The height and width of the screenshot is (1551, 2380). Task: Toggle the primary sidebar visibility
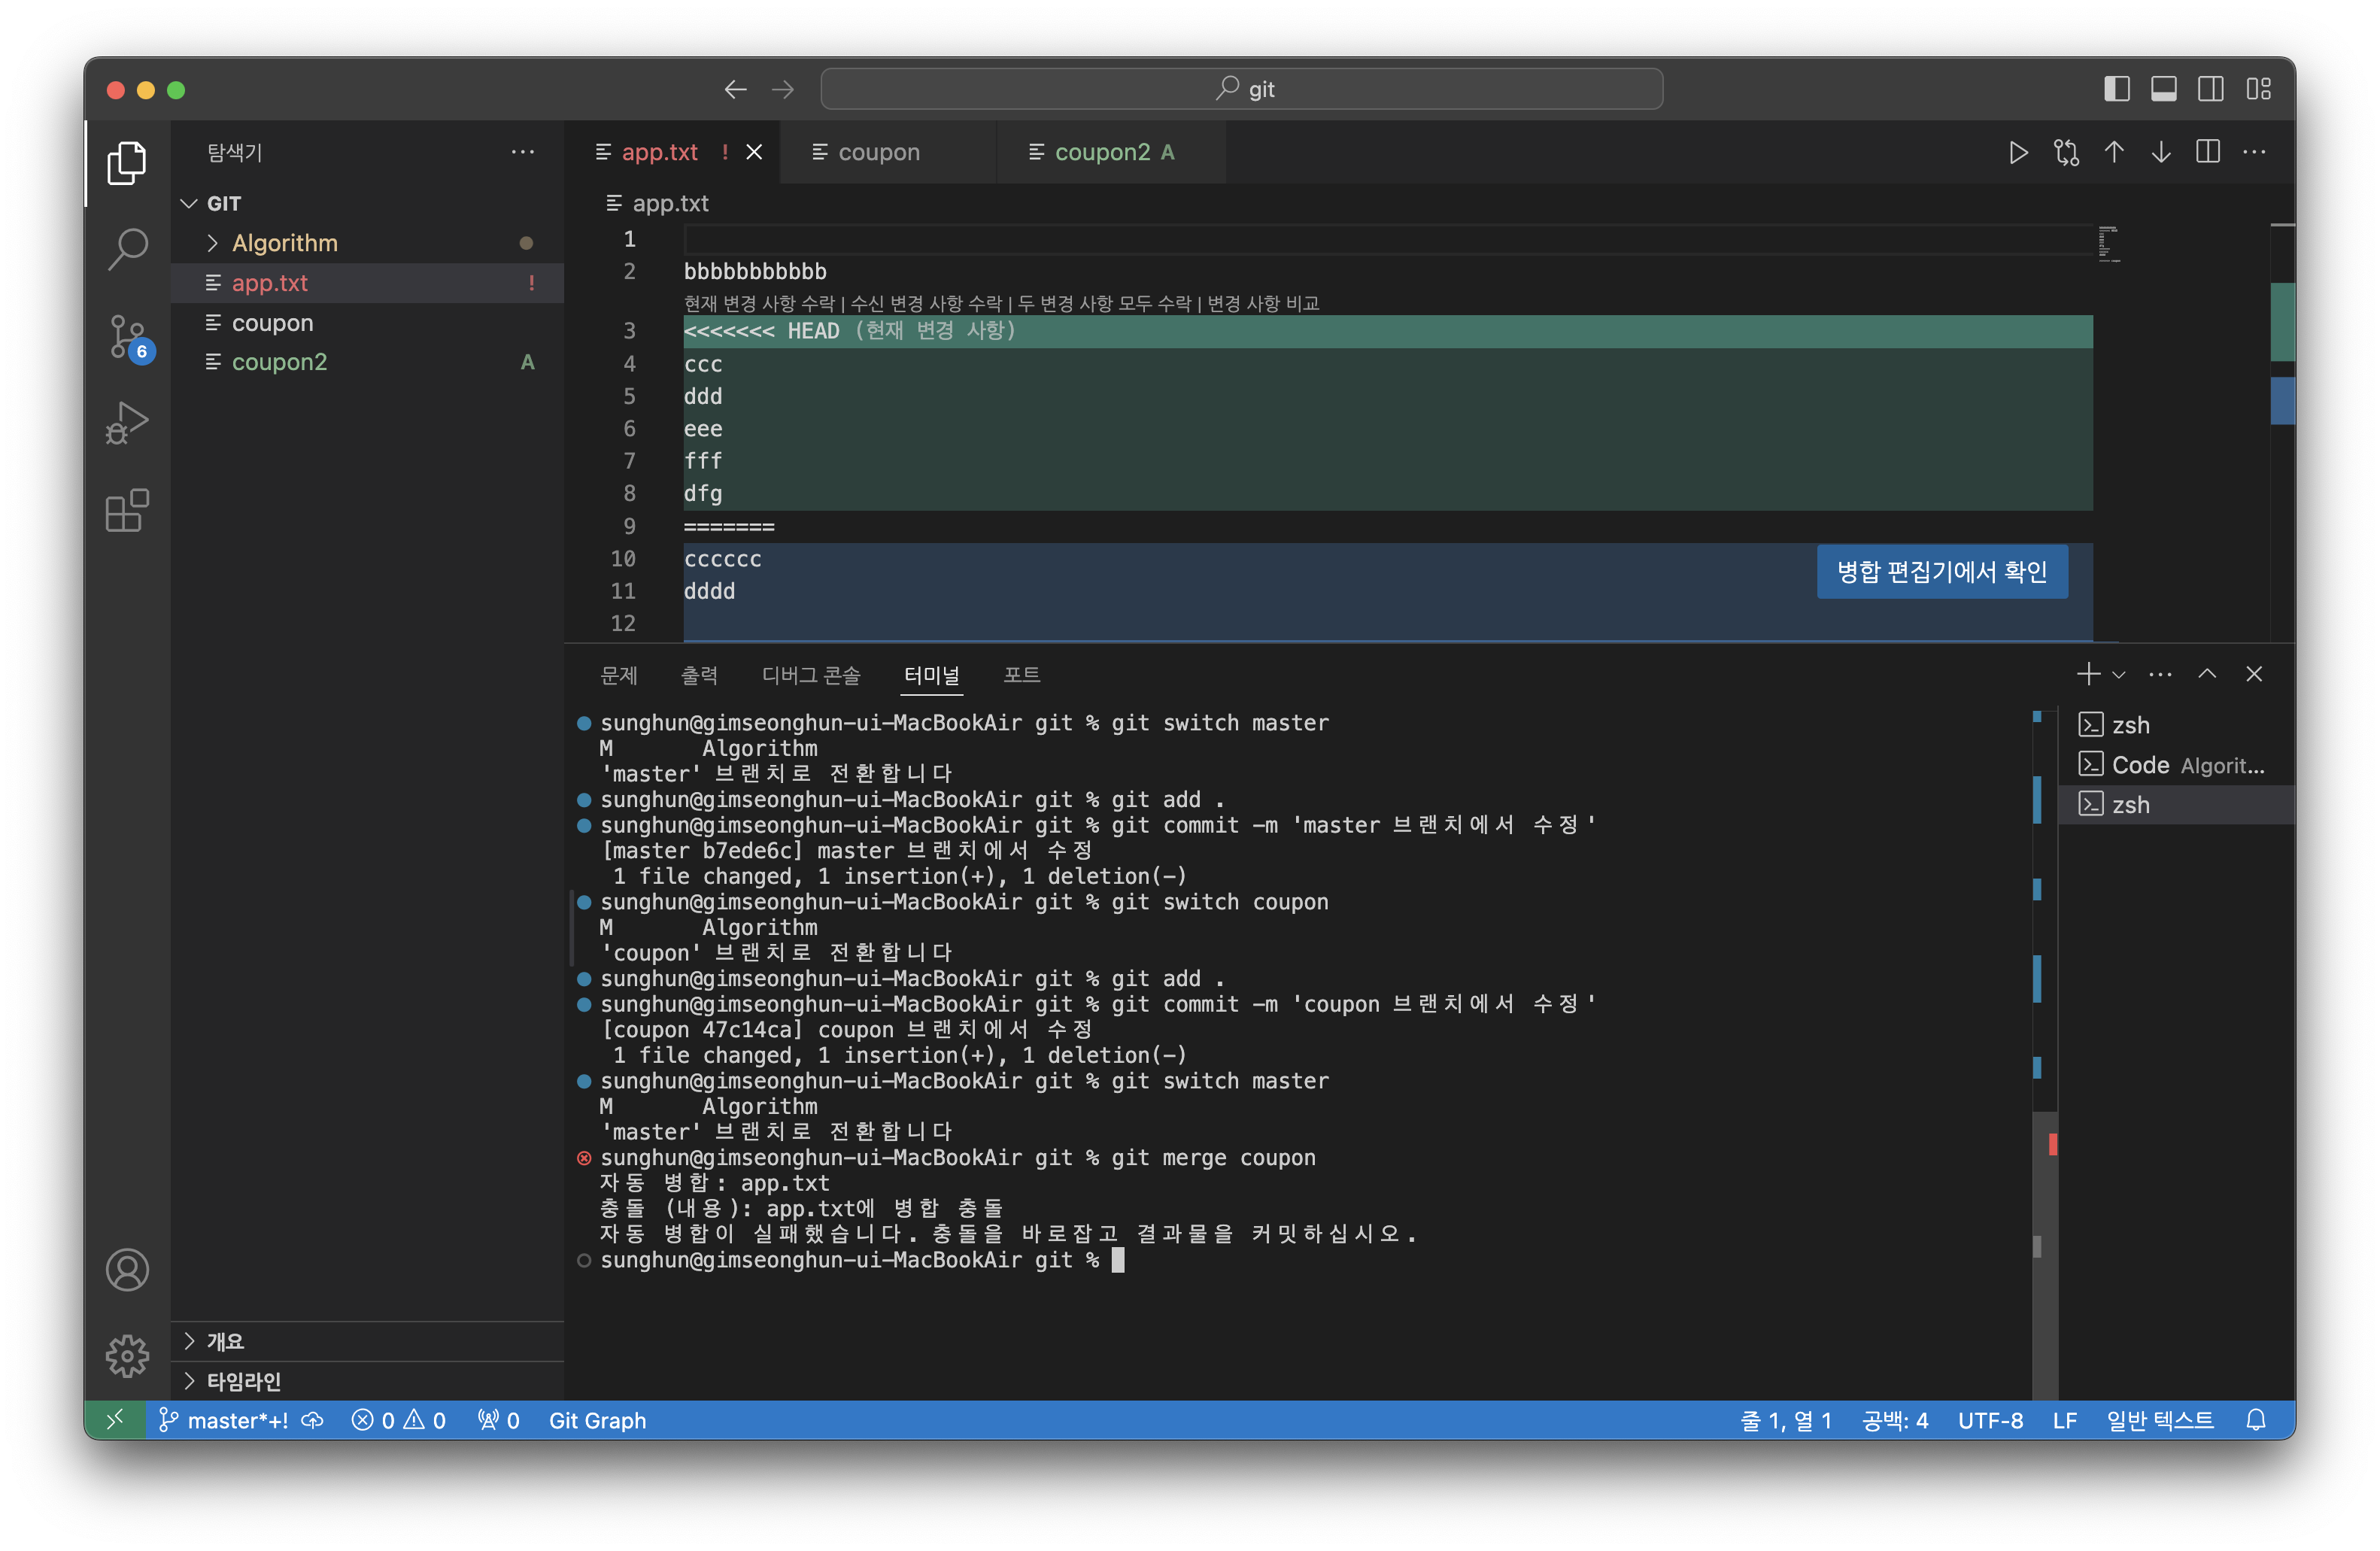point(2116,89)
